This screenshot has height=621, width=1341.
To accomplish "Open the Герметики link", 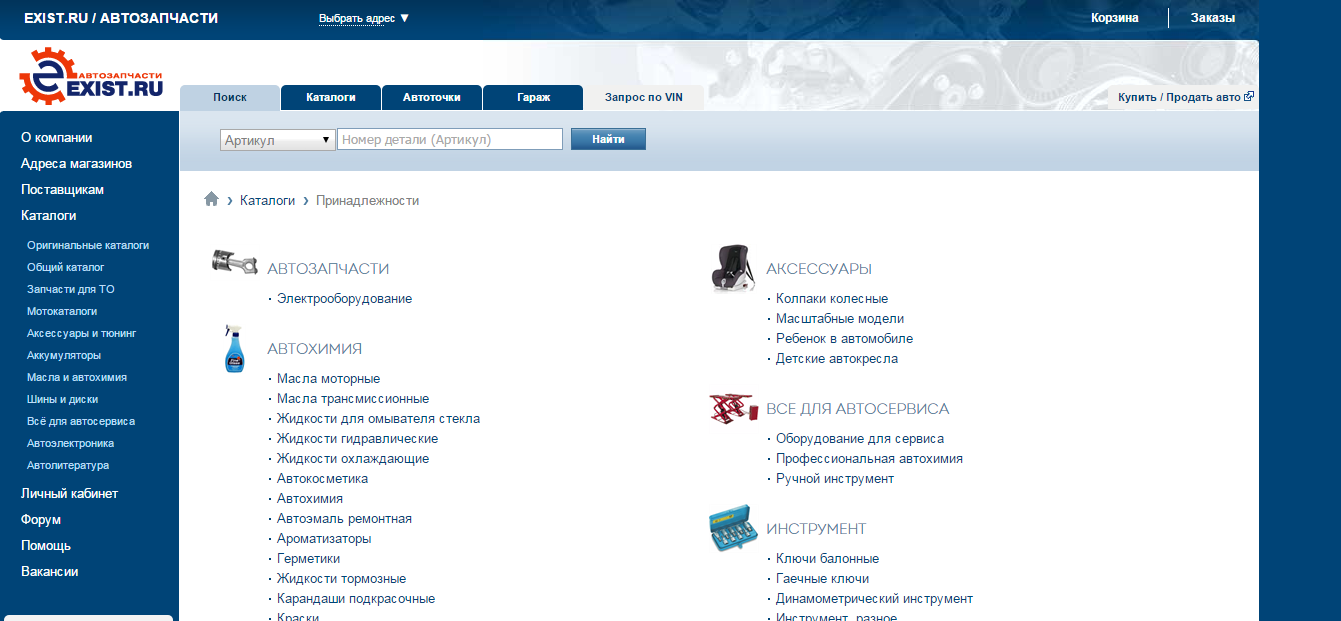I will point(308,558).
